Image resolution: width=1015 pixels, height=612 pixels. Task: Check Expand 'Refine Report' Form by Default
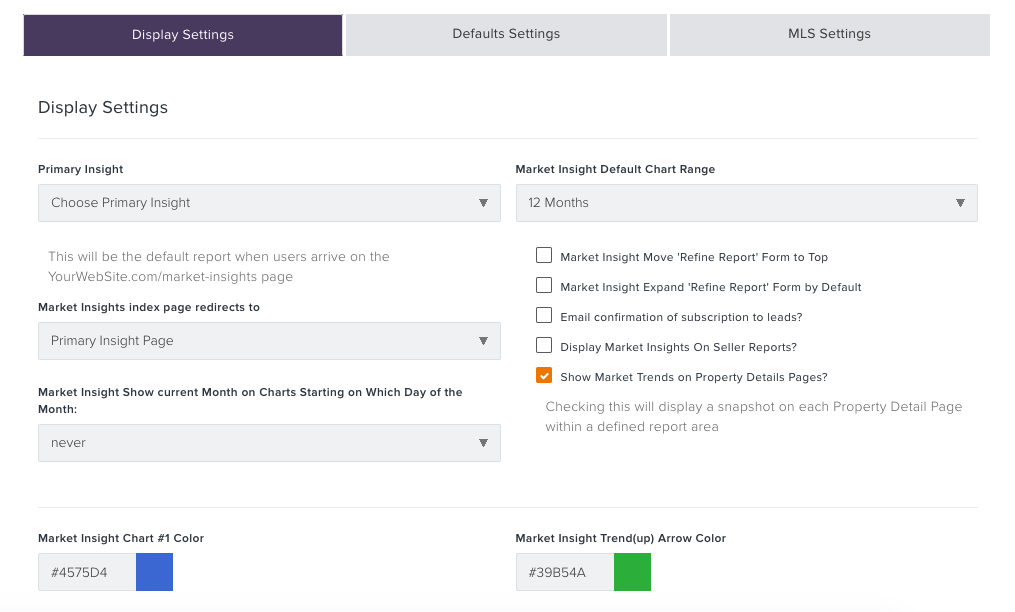(544, 285)
